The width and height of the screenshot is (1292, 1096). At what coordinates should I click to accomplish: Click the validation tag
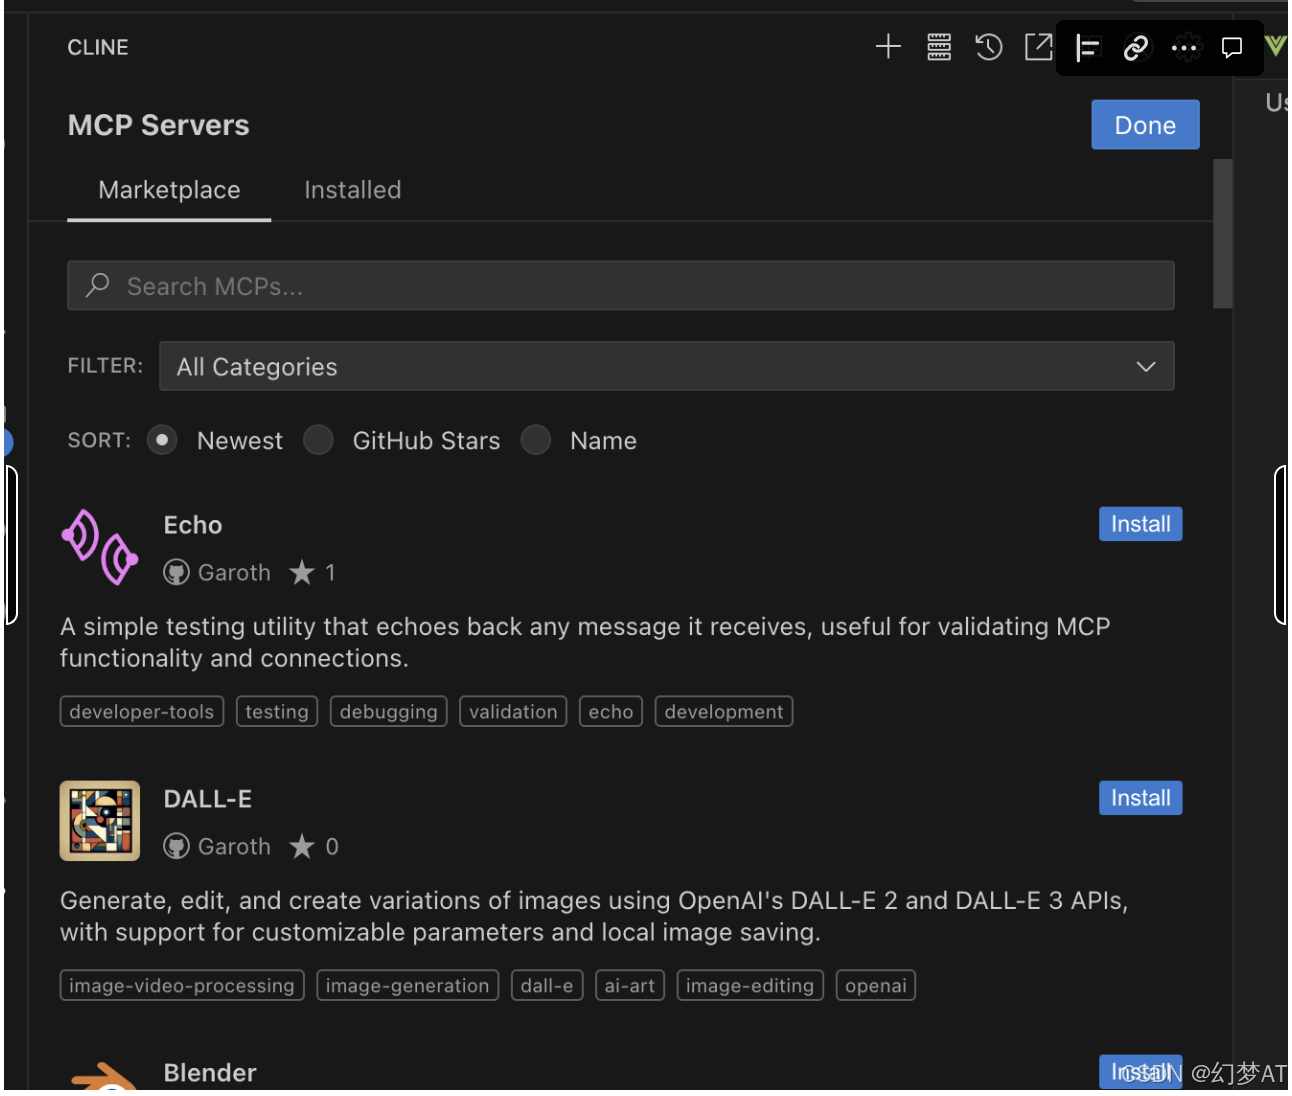click(x=513, y=712)
